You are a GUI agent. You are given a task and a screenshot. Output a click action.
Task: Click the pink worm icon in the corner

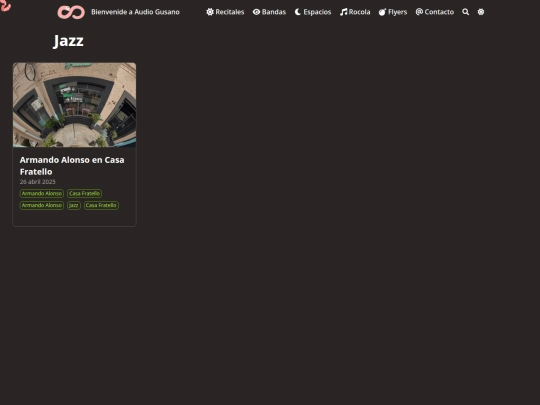click(x=5, y=6)
